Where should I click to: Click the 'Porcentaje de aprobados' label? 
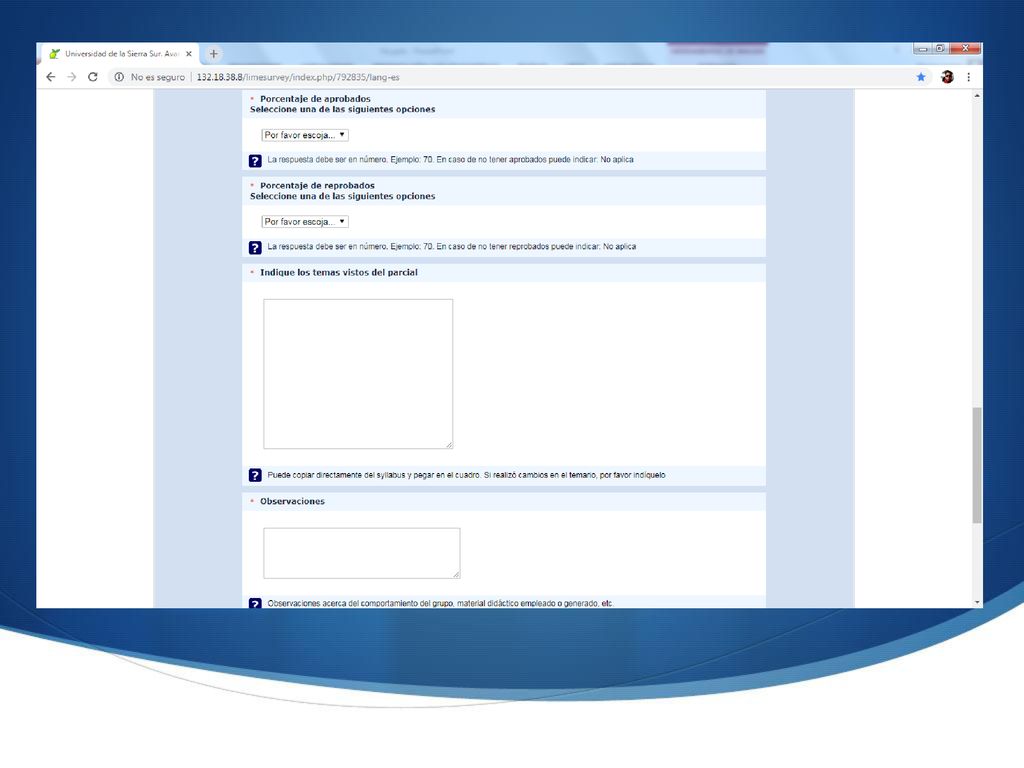point(315,99)
